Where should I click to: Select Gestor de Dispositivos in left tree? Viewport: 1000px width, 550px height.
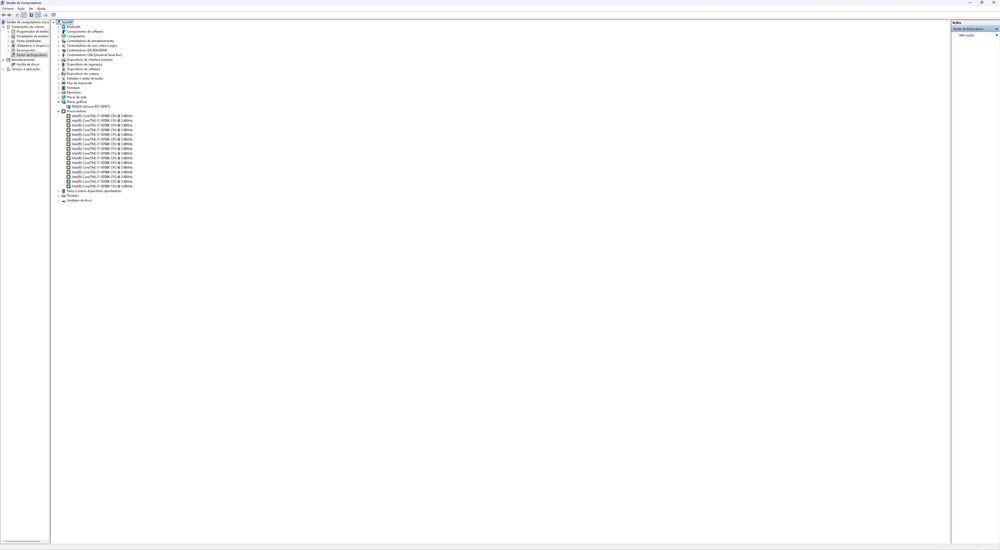pyautogui.click(x=32, y=55)
